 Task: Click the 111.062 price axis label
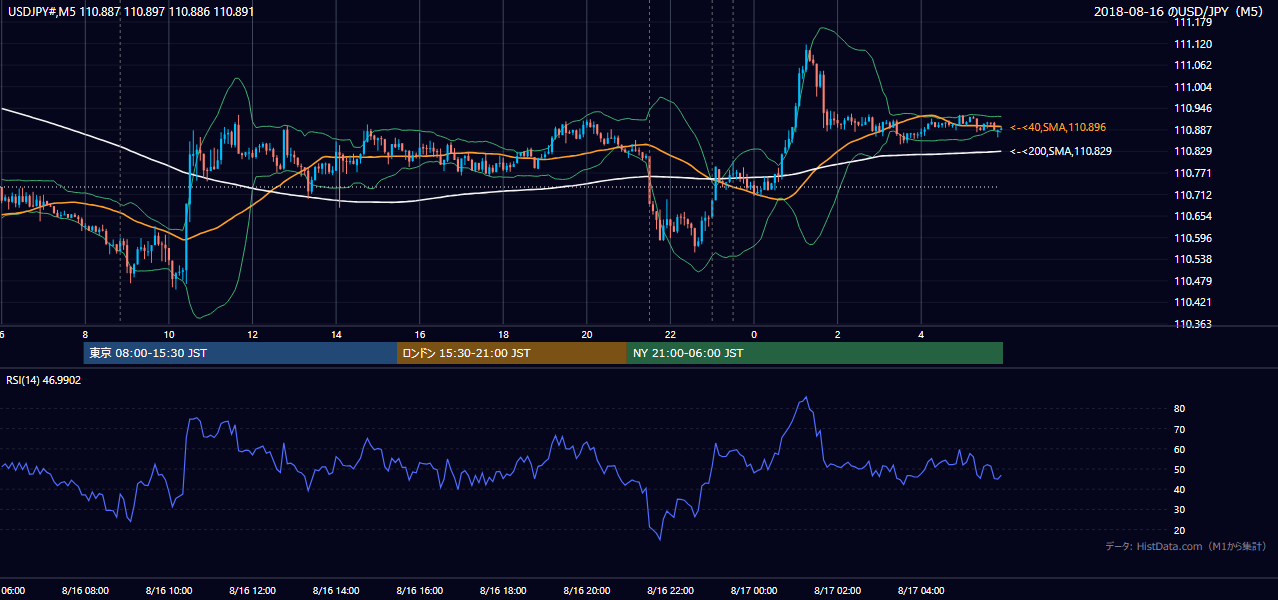tap(1192, 65)
